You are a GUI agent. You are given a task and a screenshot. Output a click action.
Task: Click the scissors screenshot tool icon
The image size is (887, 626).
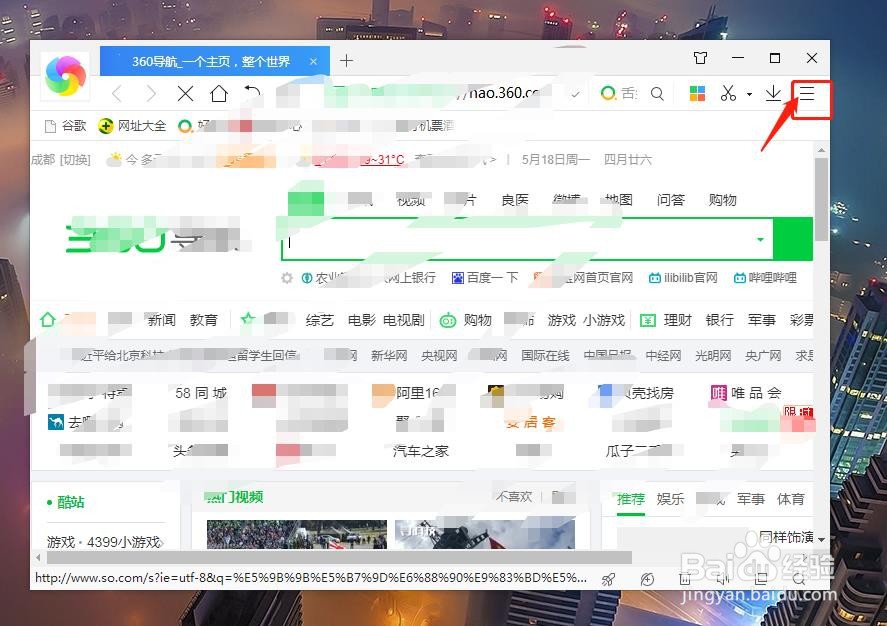[729, 94]
